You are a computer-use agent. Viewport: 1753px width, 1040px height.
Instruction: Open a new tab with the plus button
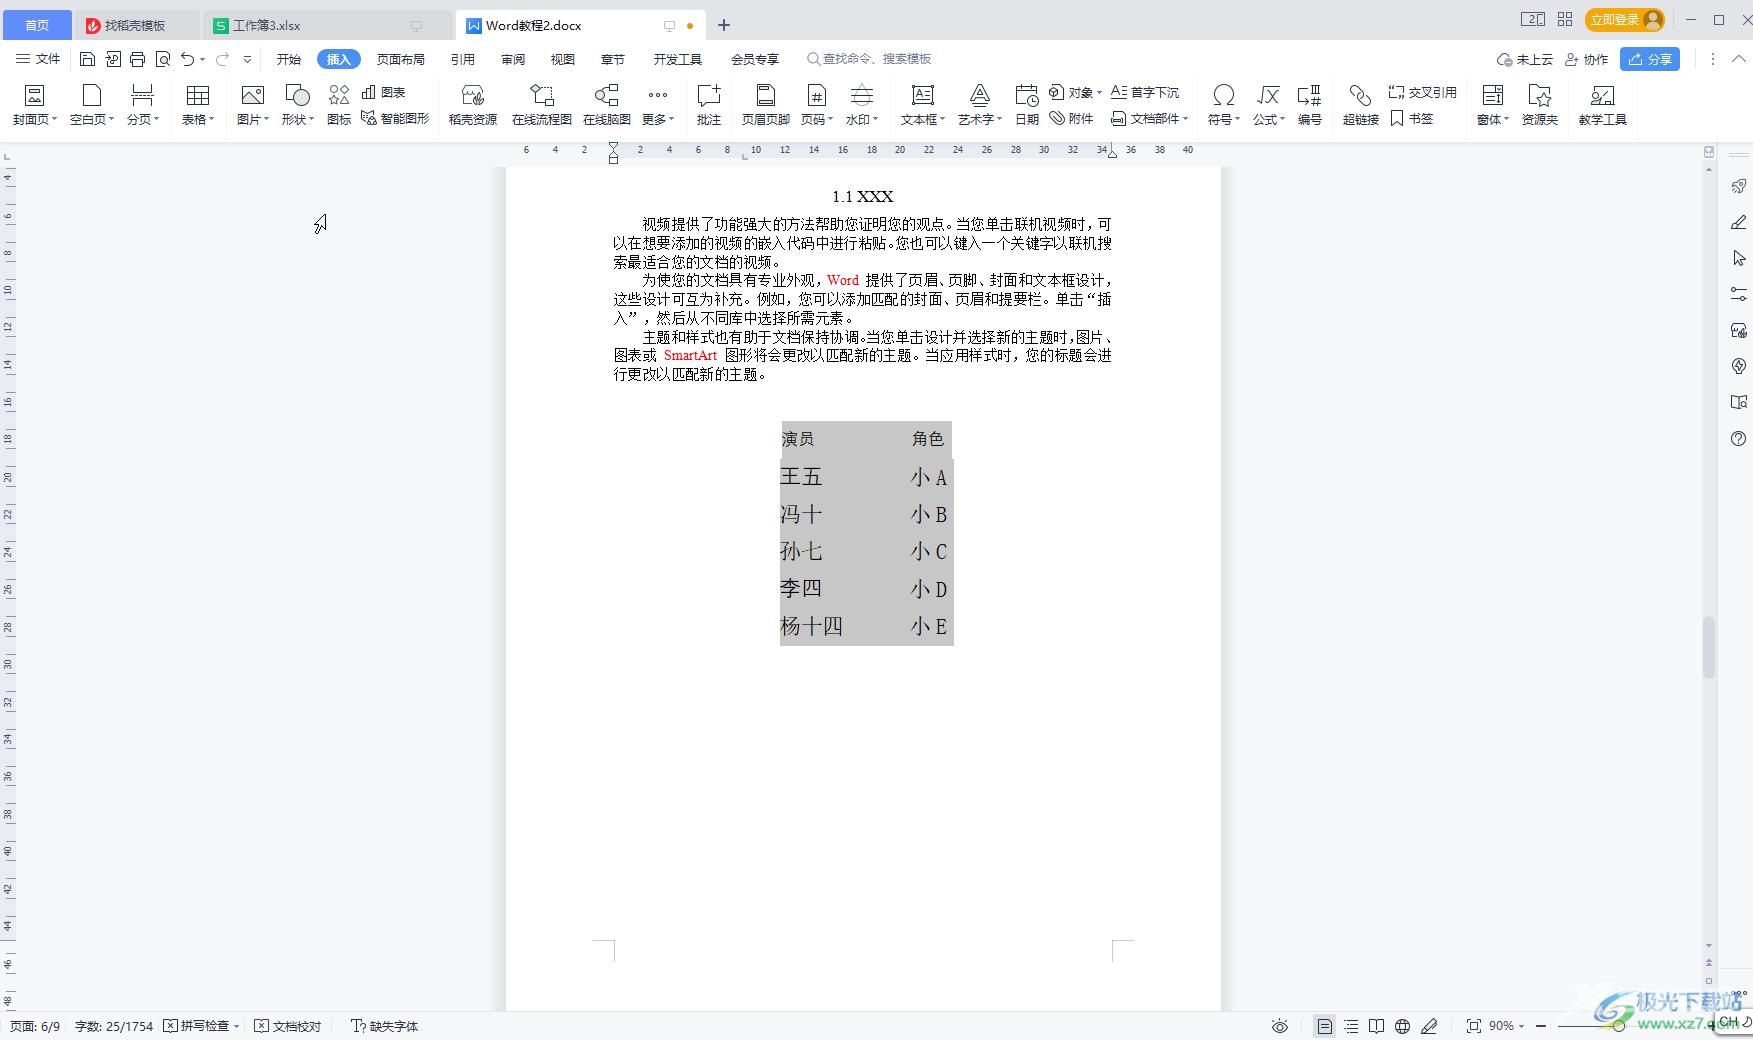tap(724, 25)
